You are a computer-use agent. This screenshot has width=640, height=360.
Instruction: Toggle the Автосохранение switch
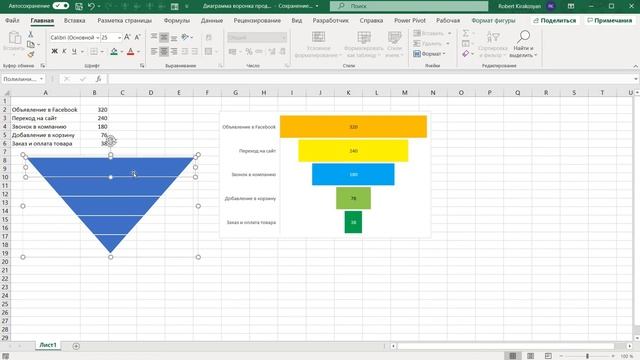point(60,6)
